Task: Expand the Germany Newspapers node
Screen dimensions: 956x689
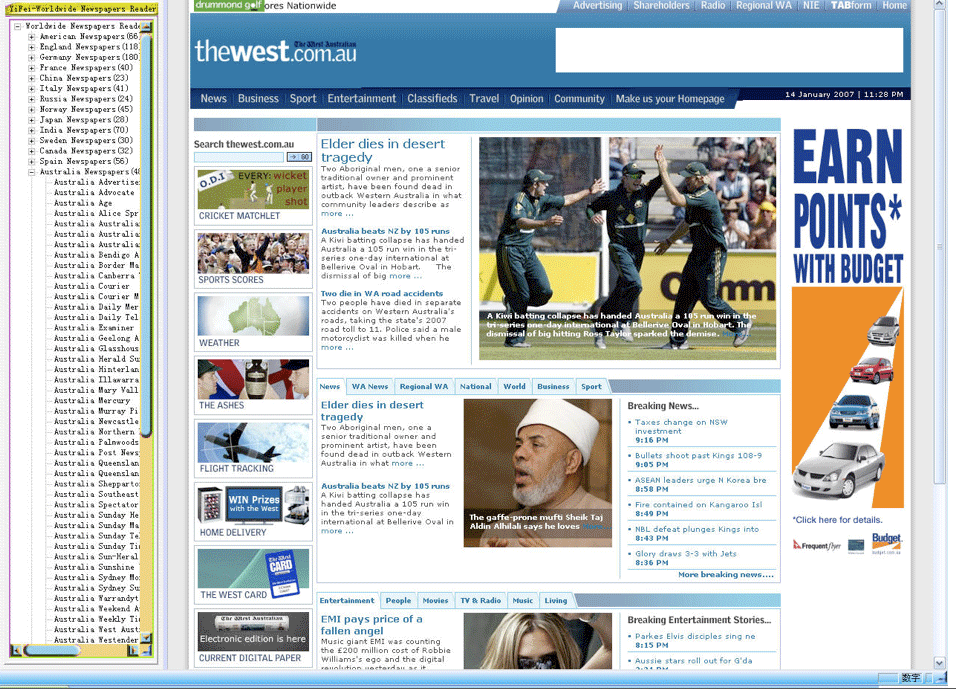Action: click(x=32, y=57)
